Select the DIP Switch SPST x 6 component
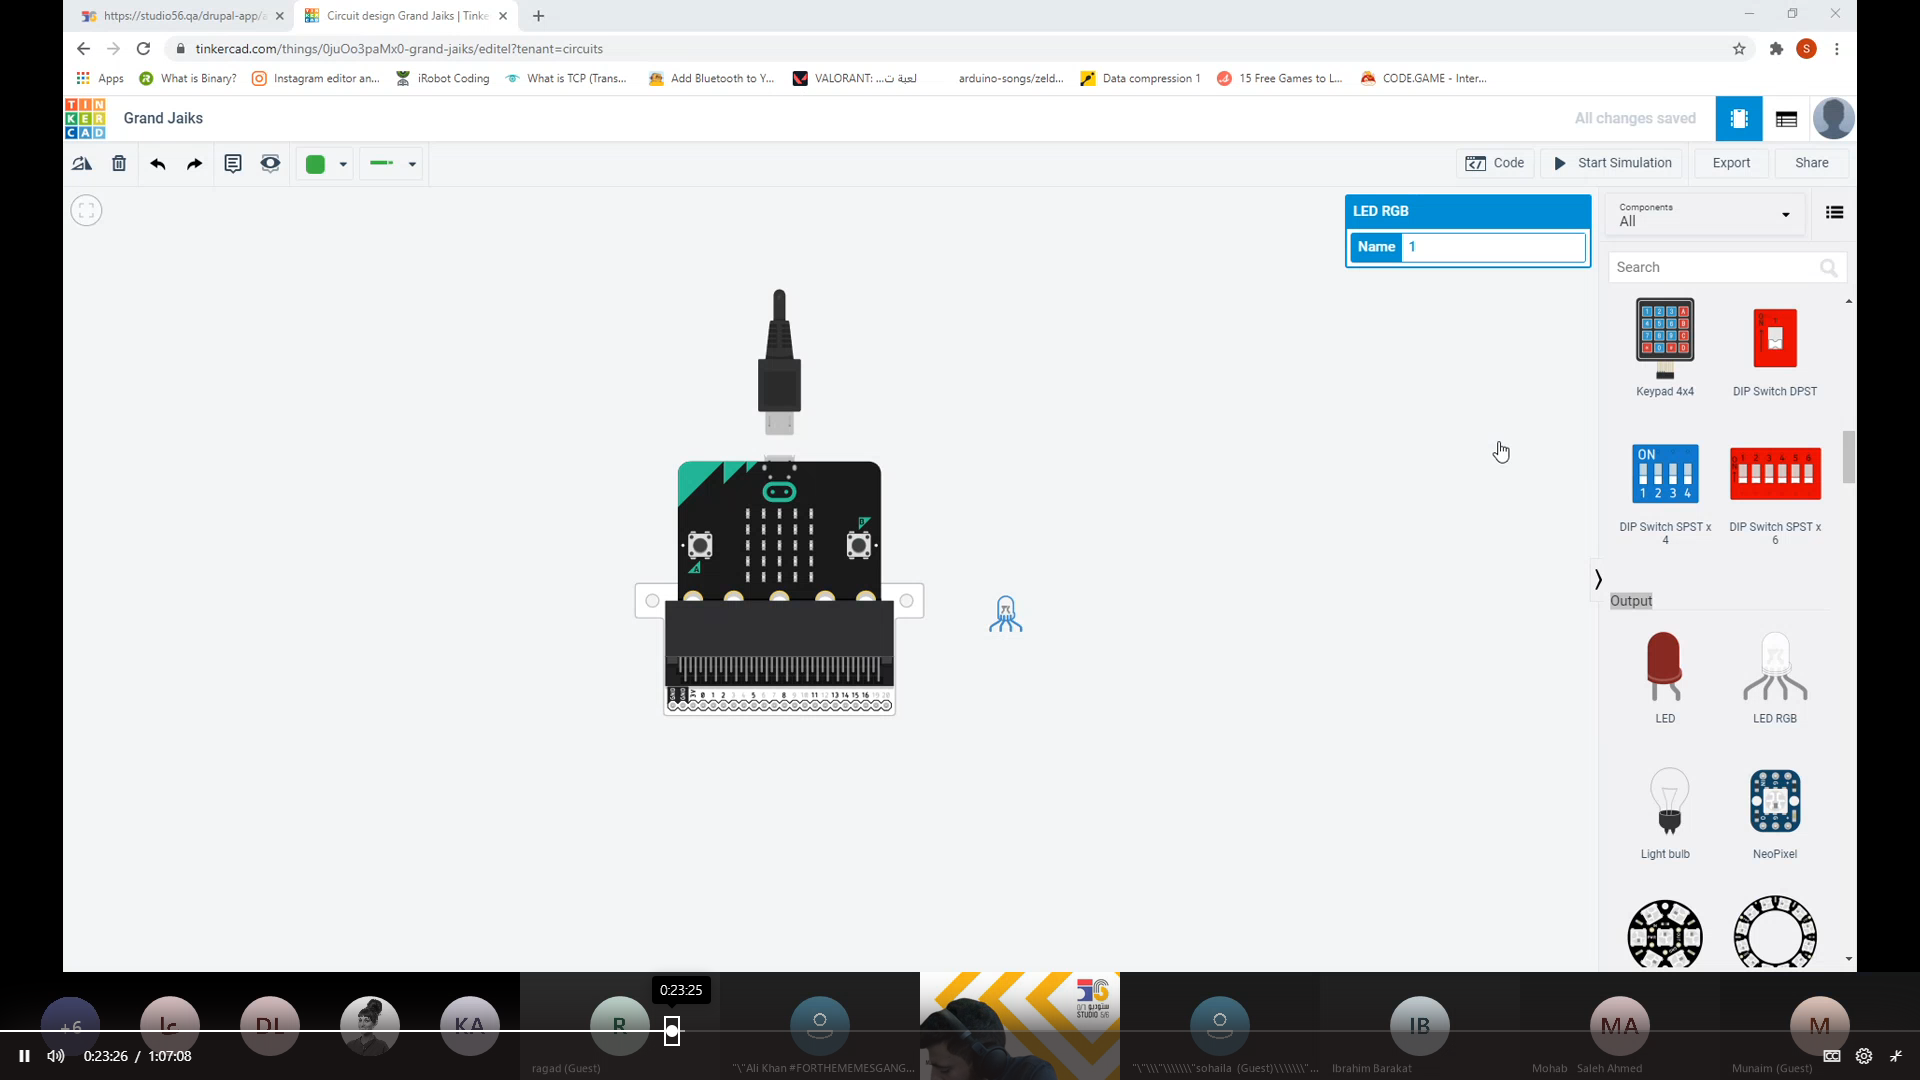This screenshot has height=1080, width=1920. (1775, 494)
